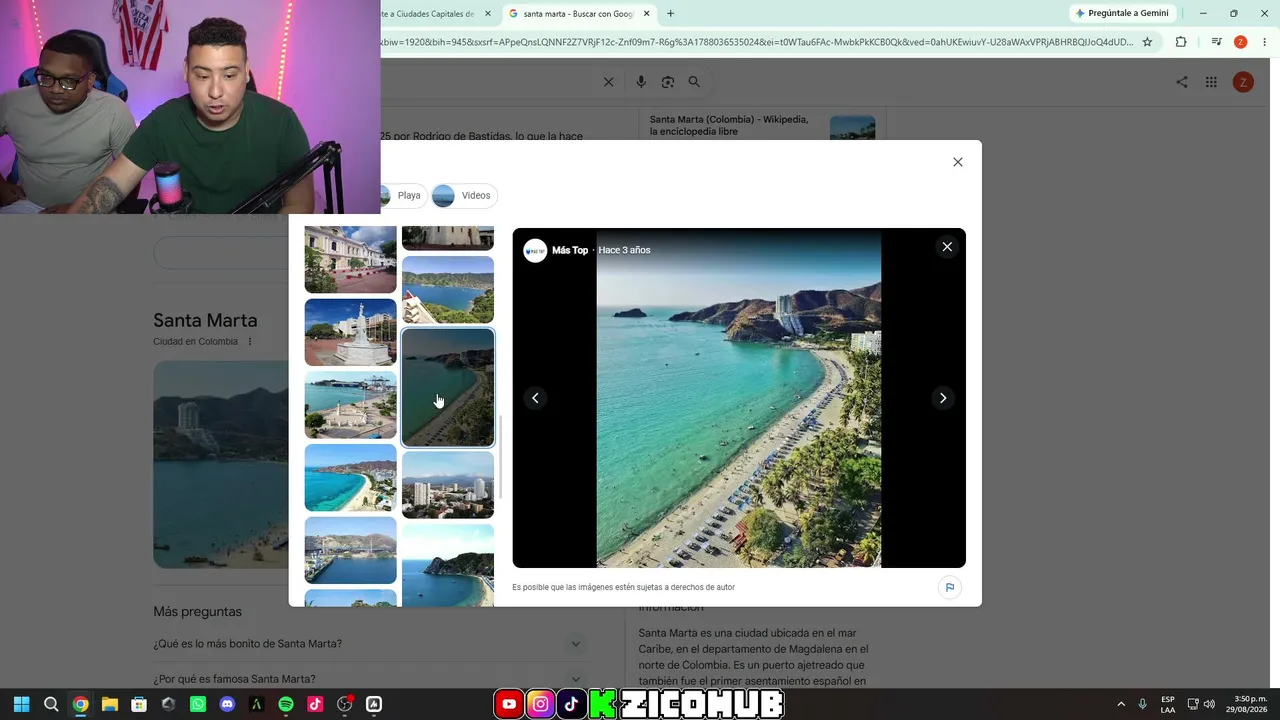
Task: Open the Más Top source link
Action: [570, 250]
